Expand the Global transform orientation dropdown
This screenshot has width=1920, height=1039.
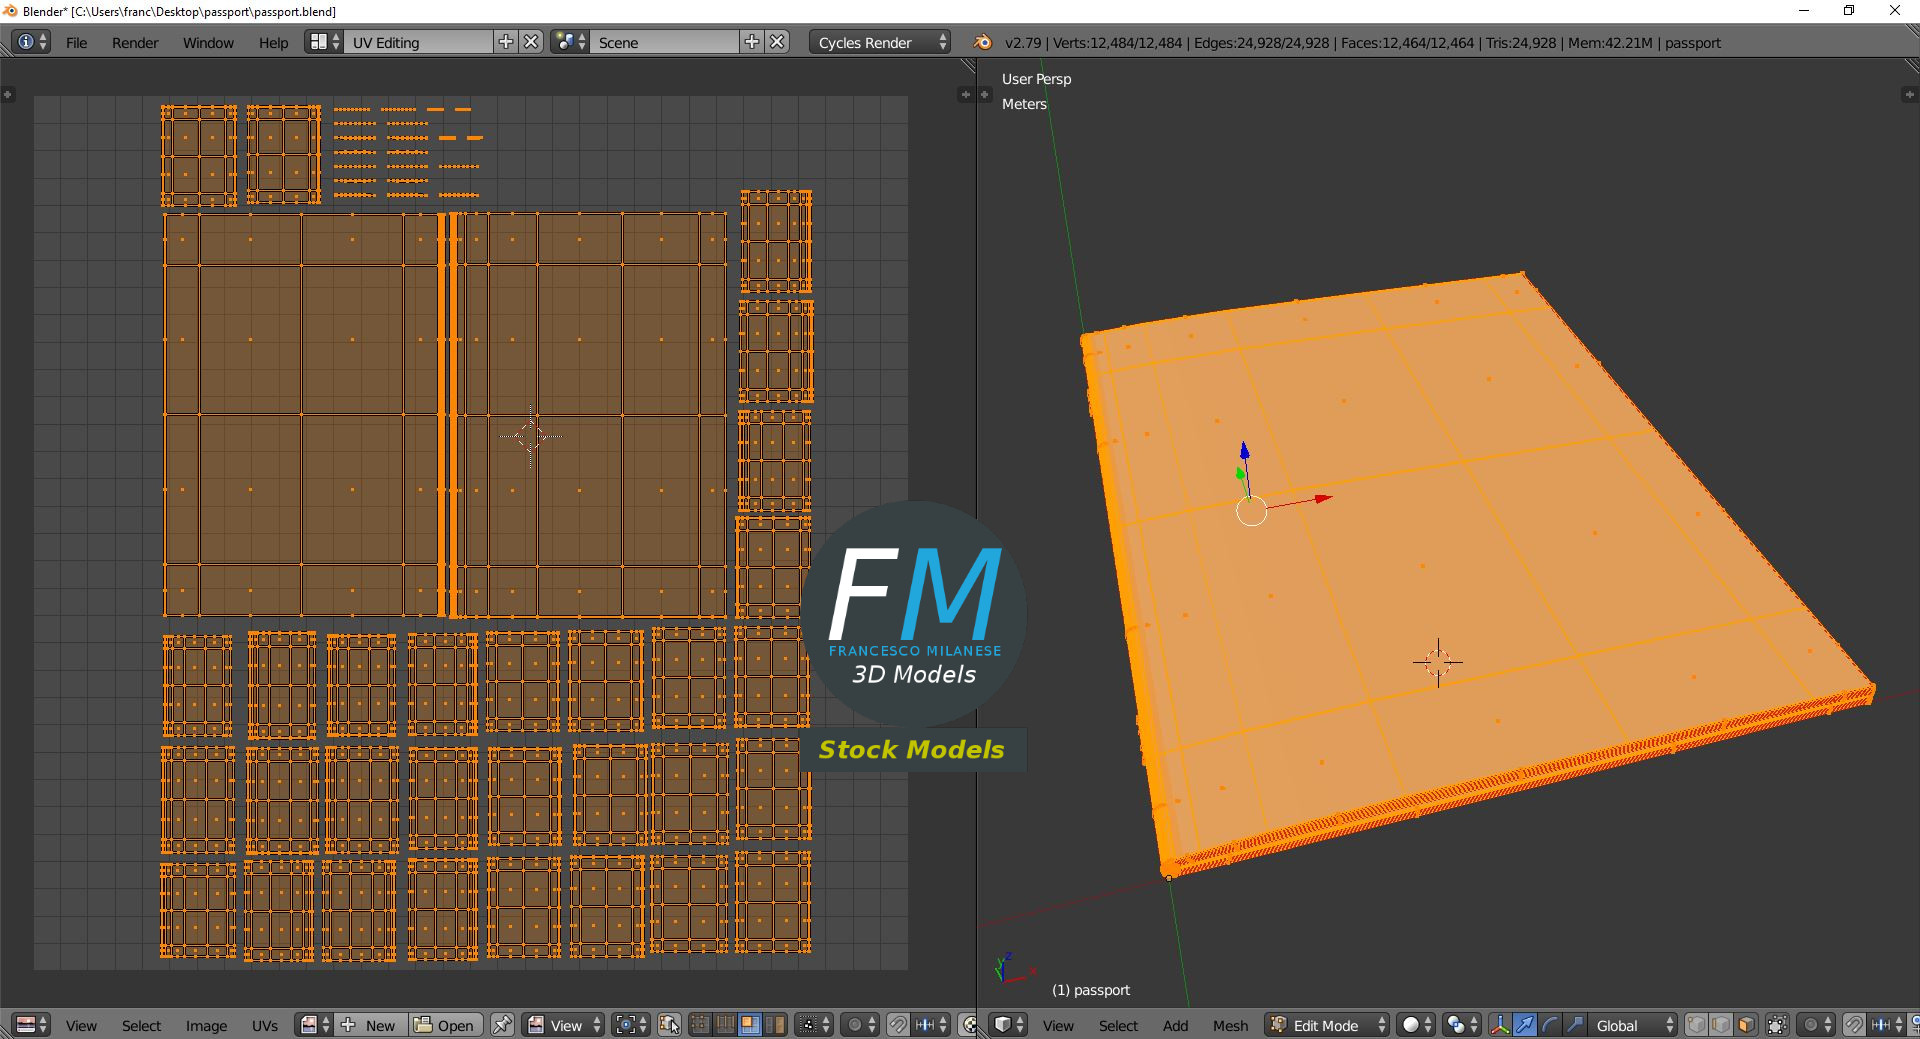(x=1632, y=1025)
